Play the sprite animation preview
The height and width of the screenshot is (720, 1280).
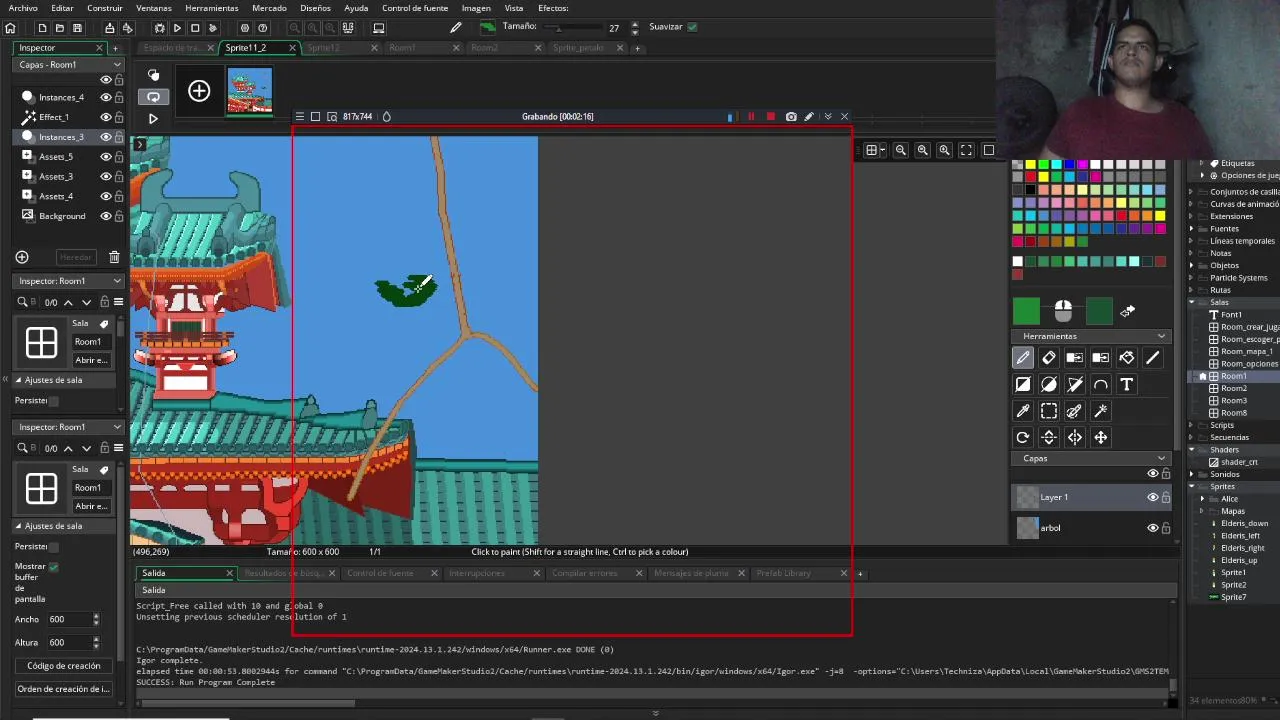click(153, 118)
